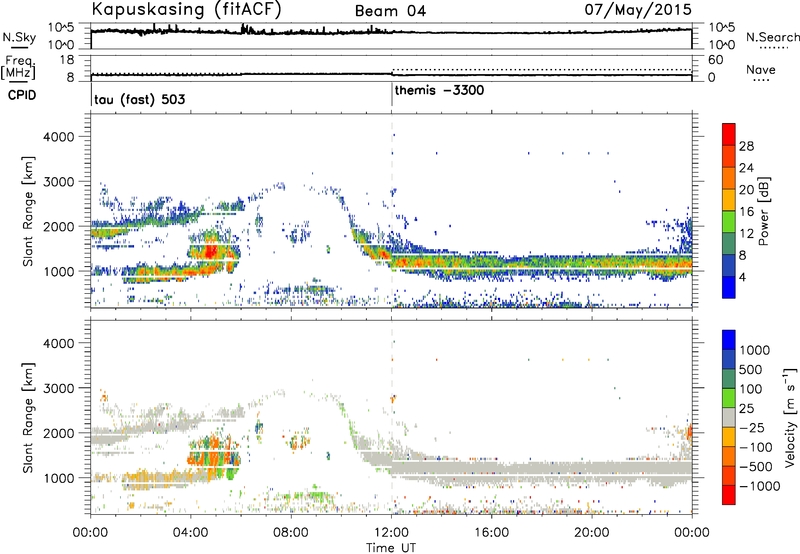Click the '12:00' time axis tick label
The image size is (800, 554).
pos(391,533)
